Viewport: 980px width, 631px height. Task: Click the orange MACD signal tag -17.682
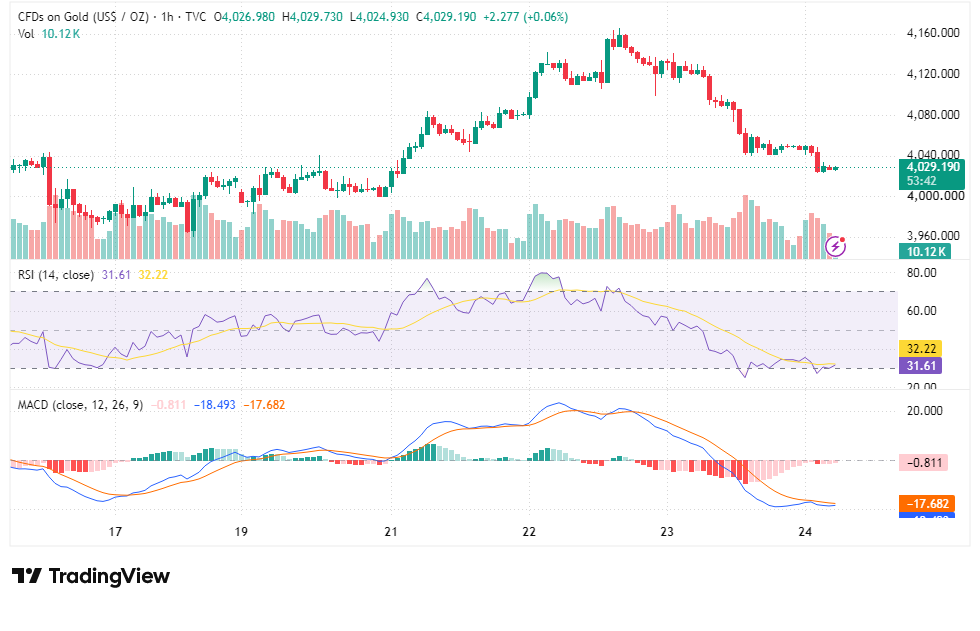(x=927, y=504)
